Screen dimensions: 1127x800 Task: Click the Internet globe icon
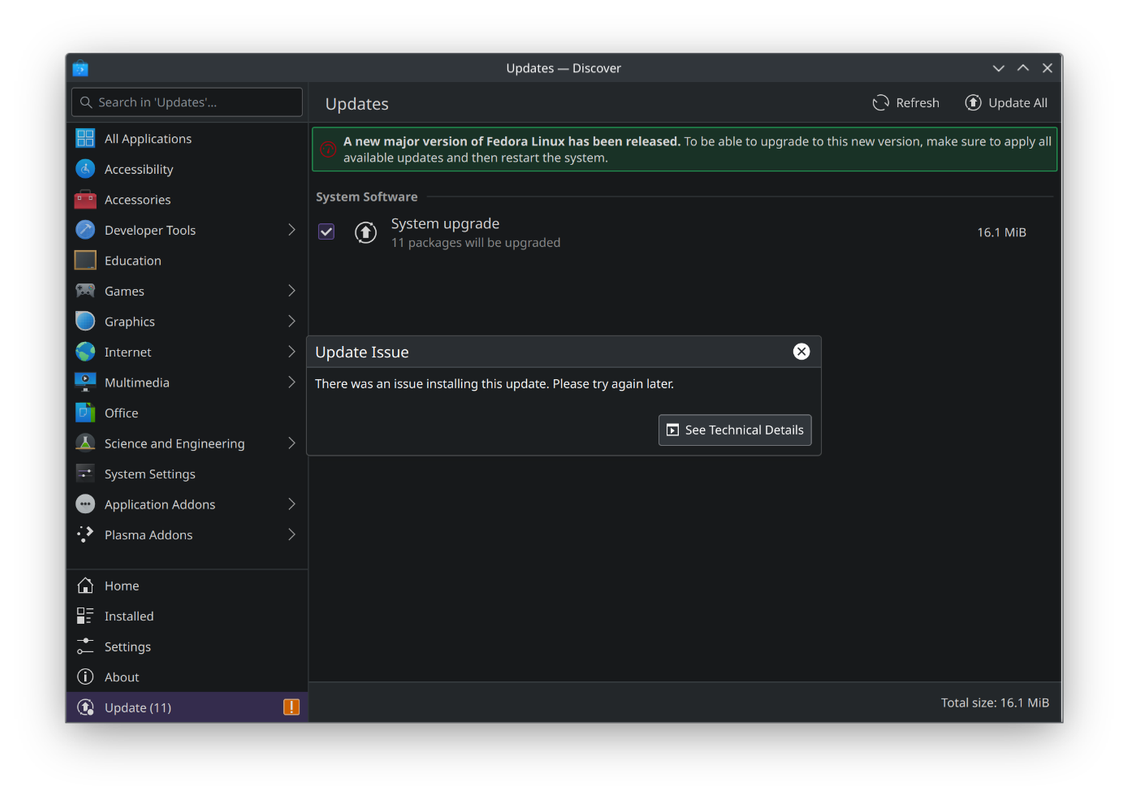coord(85,351)
